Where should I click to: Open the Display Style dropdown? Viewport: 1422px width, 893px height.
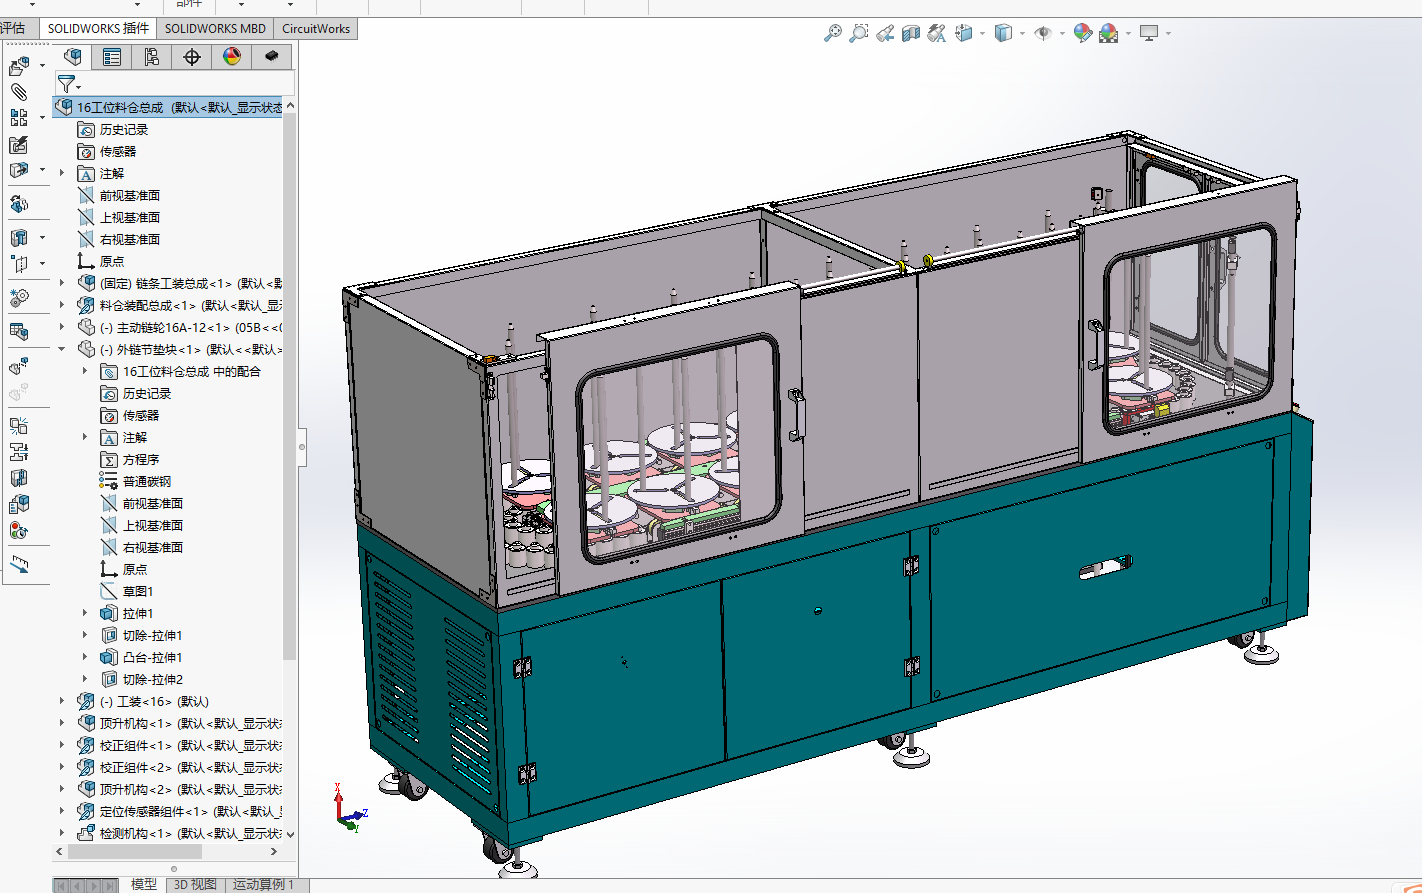click(1022, 34)
